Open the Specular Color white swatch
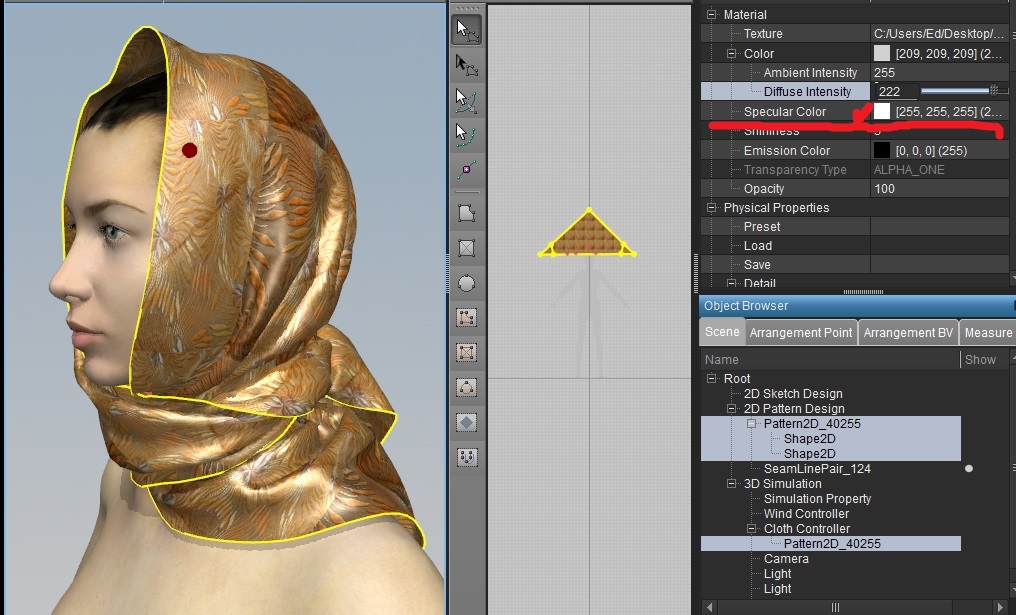 coord(882,111)
